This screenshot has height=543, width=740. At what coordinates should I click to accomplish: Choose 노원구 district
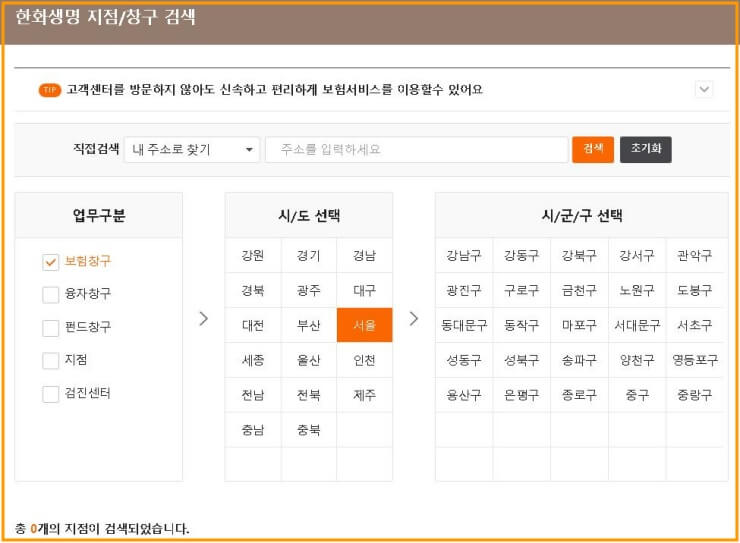[x=637, y=290]
